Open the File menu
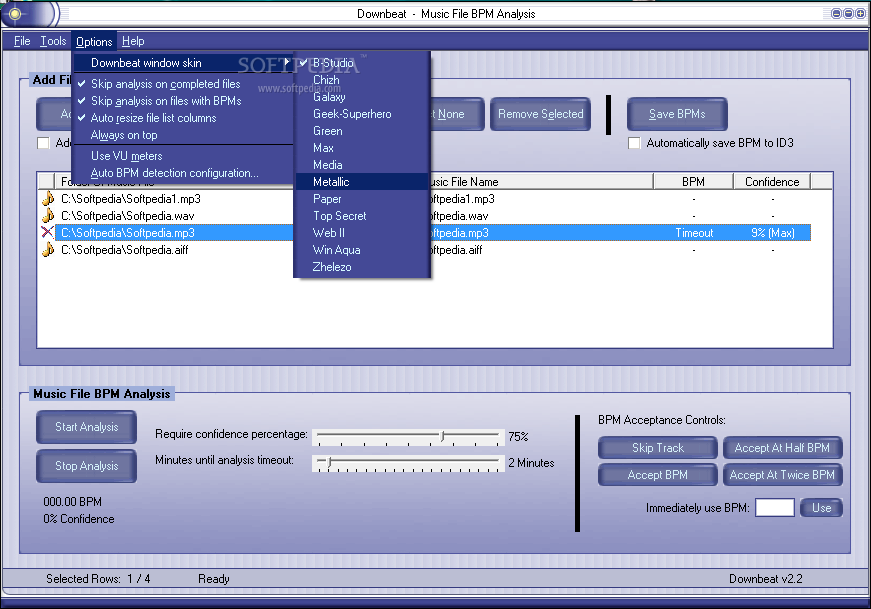The image size is (871, 609). (22, 41)
